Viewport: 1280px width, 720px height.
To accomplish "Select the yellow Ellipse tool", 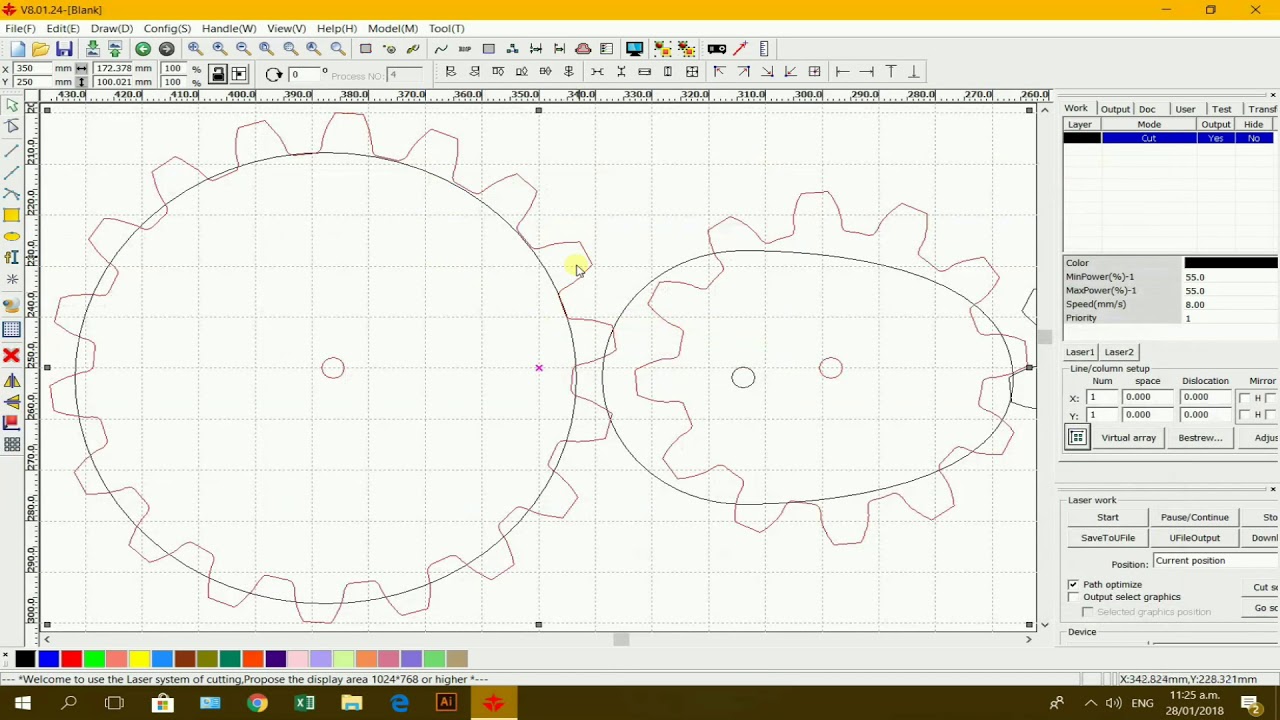I will coord(12,237).
